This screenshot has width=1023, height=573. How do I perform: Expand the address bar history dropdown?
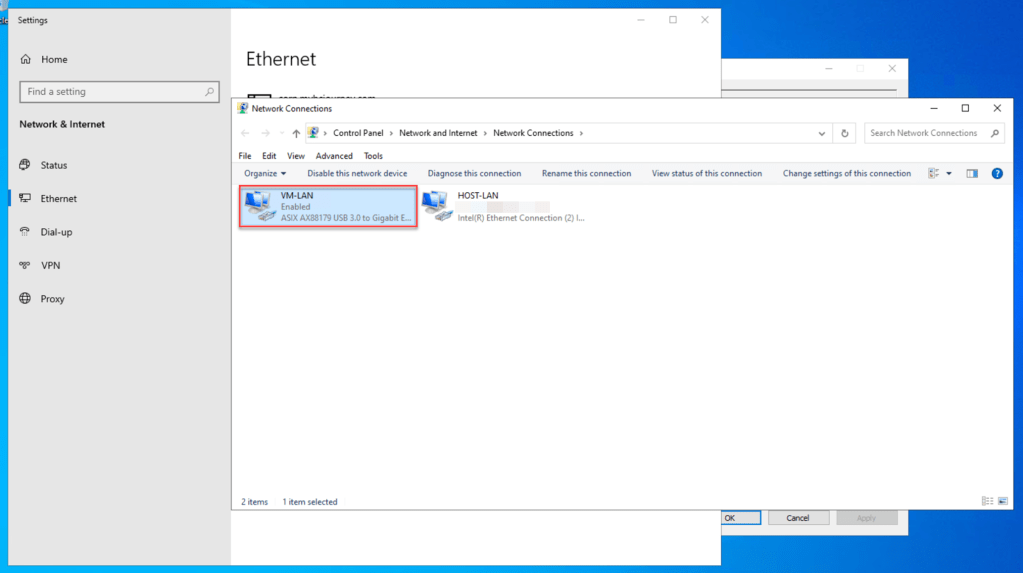click(822, 133)
